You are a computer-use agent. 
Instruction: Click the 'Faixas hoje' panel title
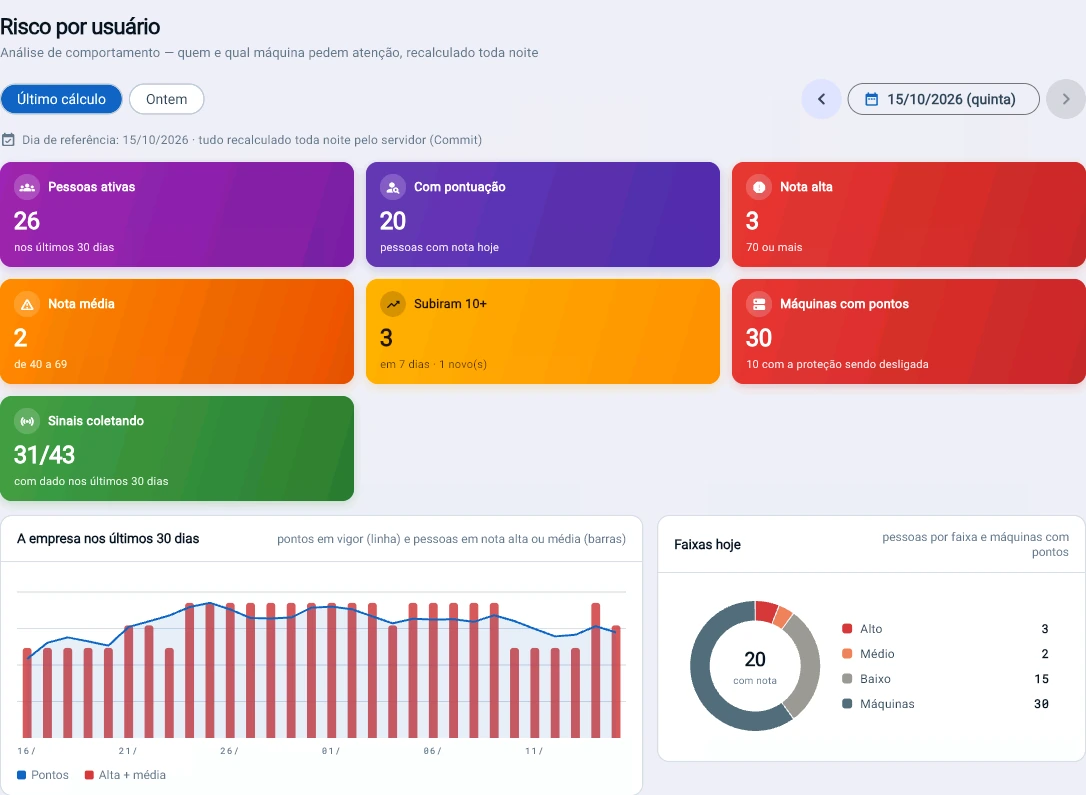point(707,544)
